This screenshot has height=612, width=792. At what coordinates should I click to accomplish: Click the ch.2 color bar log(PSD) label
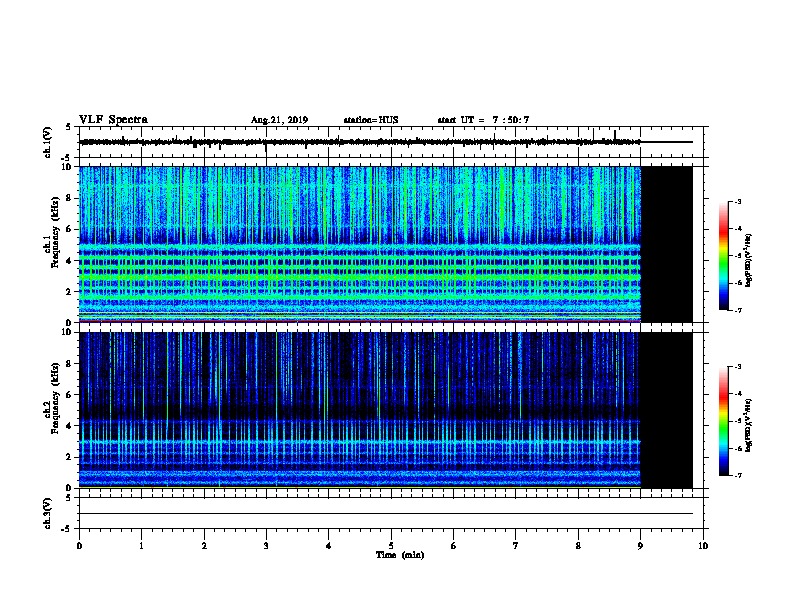coord(748,425)
